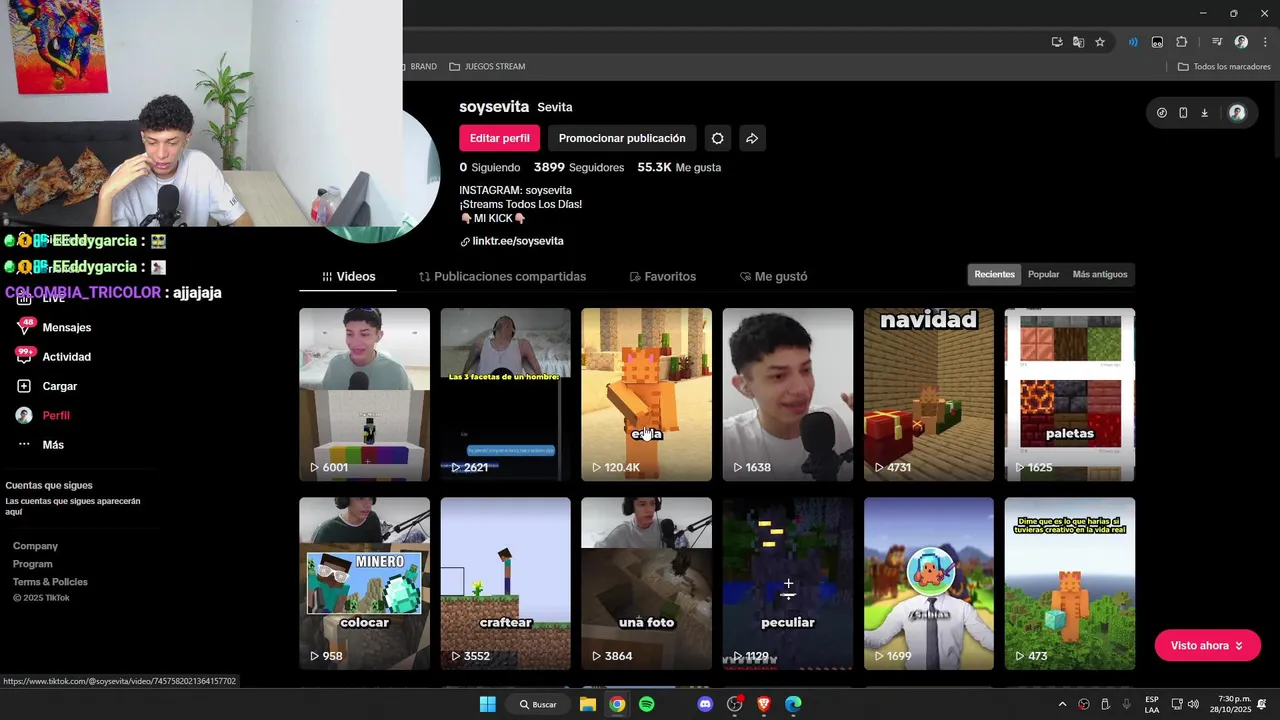This screenshot has height=720, width=1280.
Task: Click the Buscar taskbar search box
Action: [537, 704]
